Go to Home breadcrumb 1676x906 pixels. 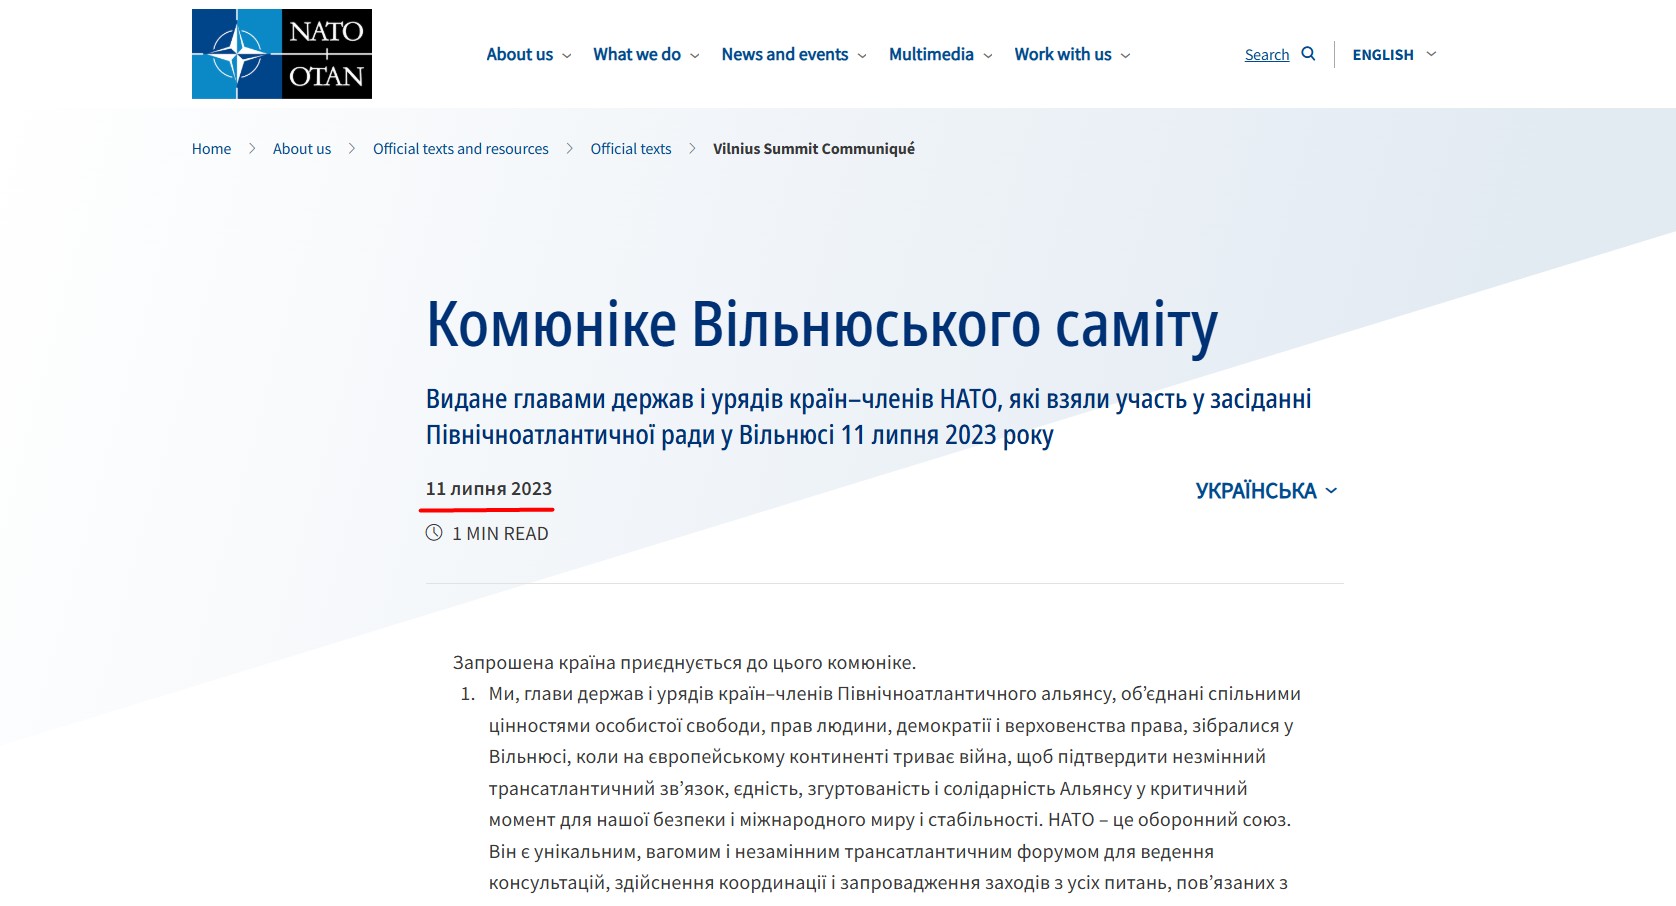point(211,149)
